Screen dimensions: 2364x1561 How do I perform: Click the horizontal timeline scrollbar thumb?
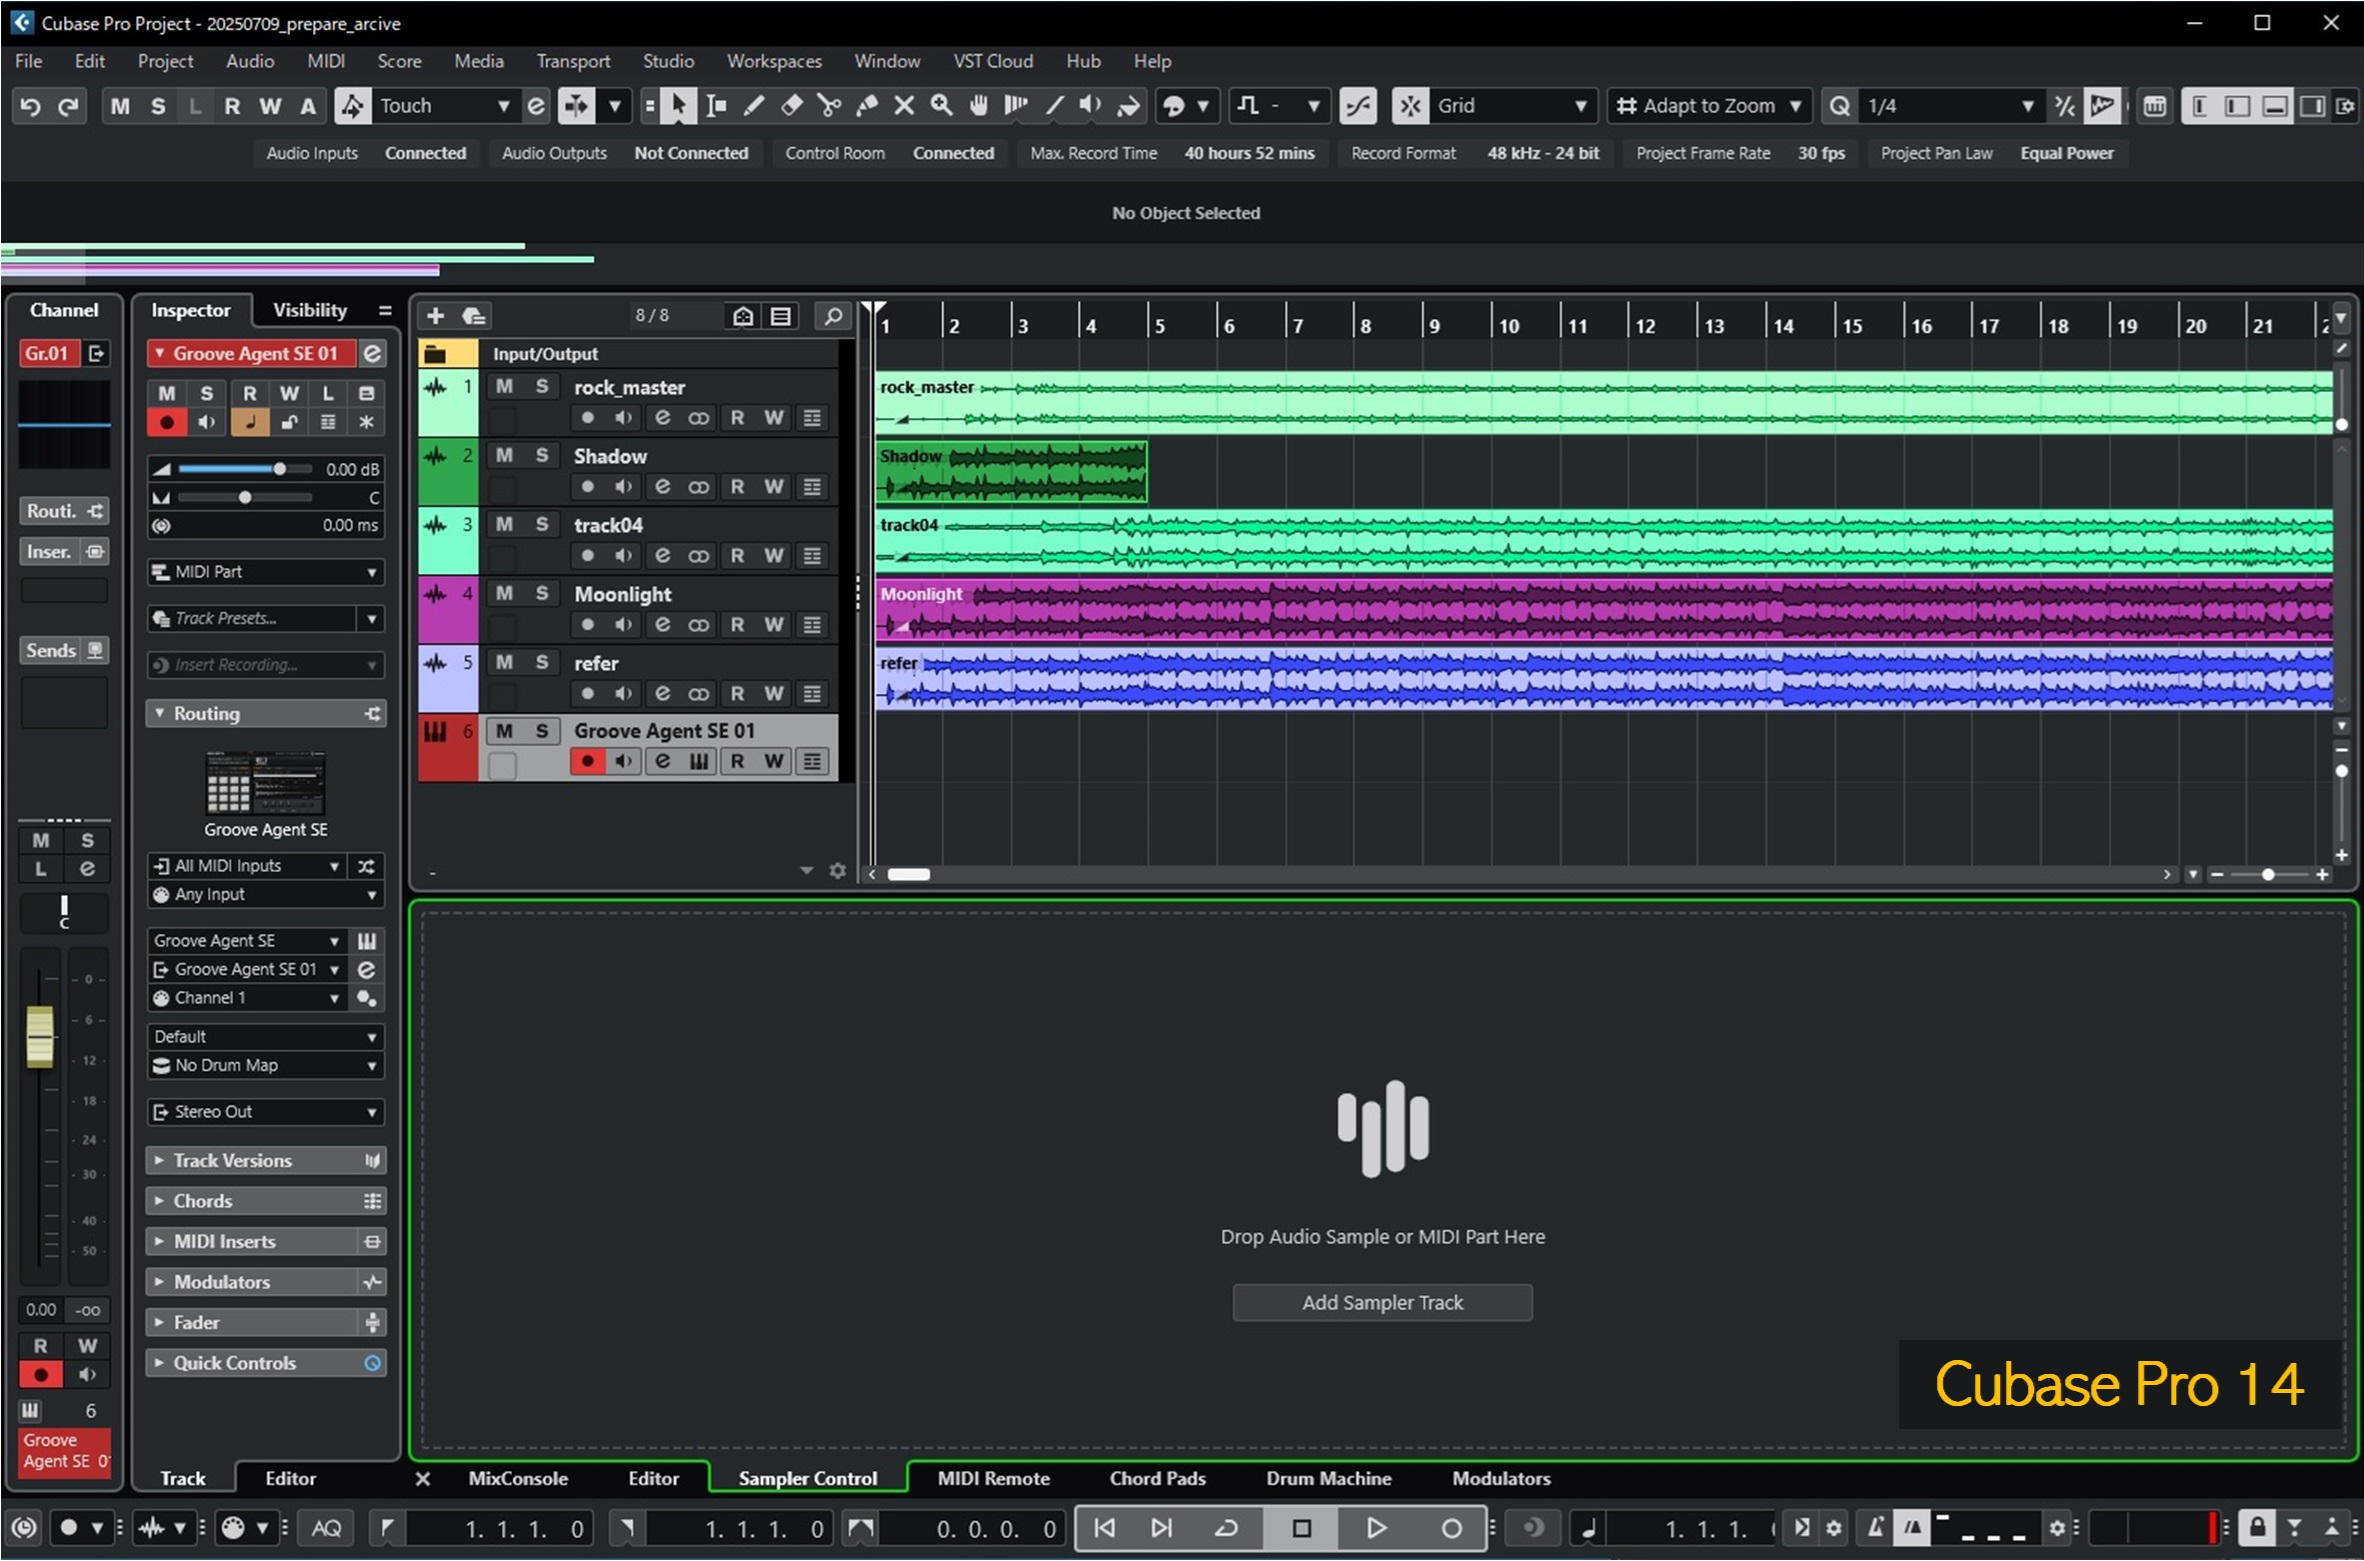click(x=908, y=875)
